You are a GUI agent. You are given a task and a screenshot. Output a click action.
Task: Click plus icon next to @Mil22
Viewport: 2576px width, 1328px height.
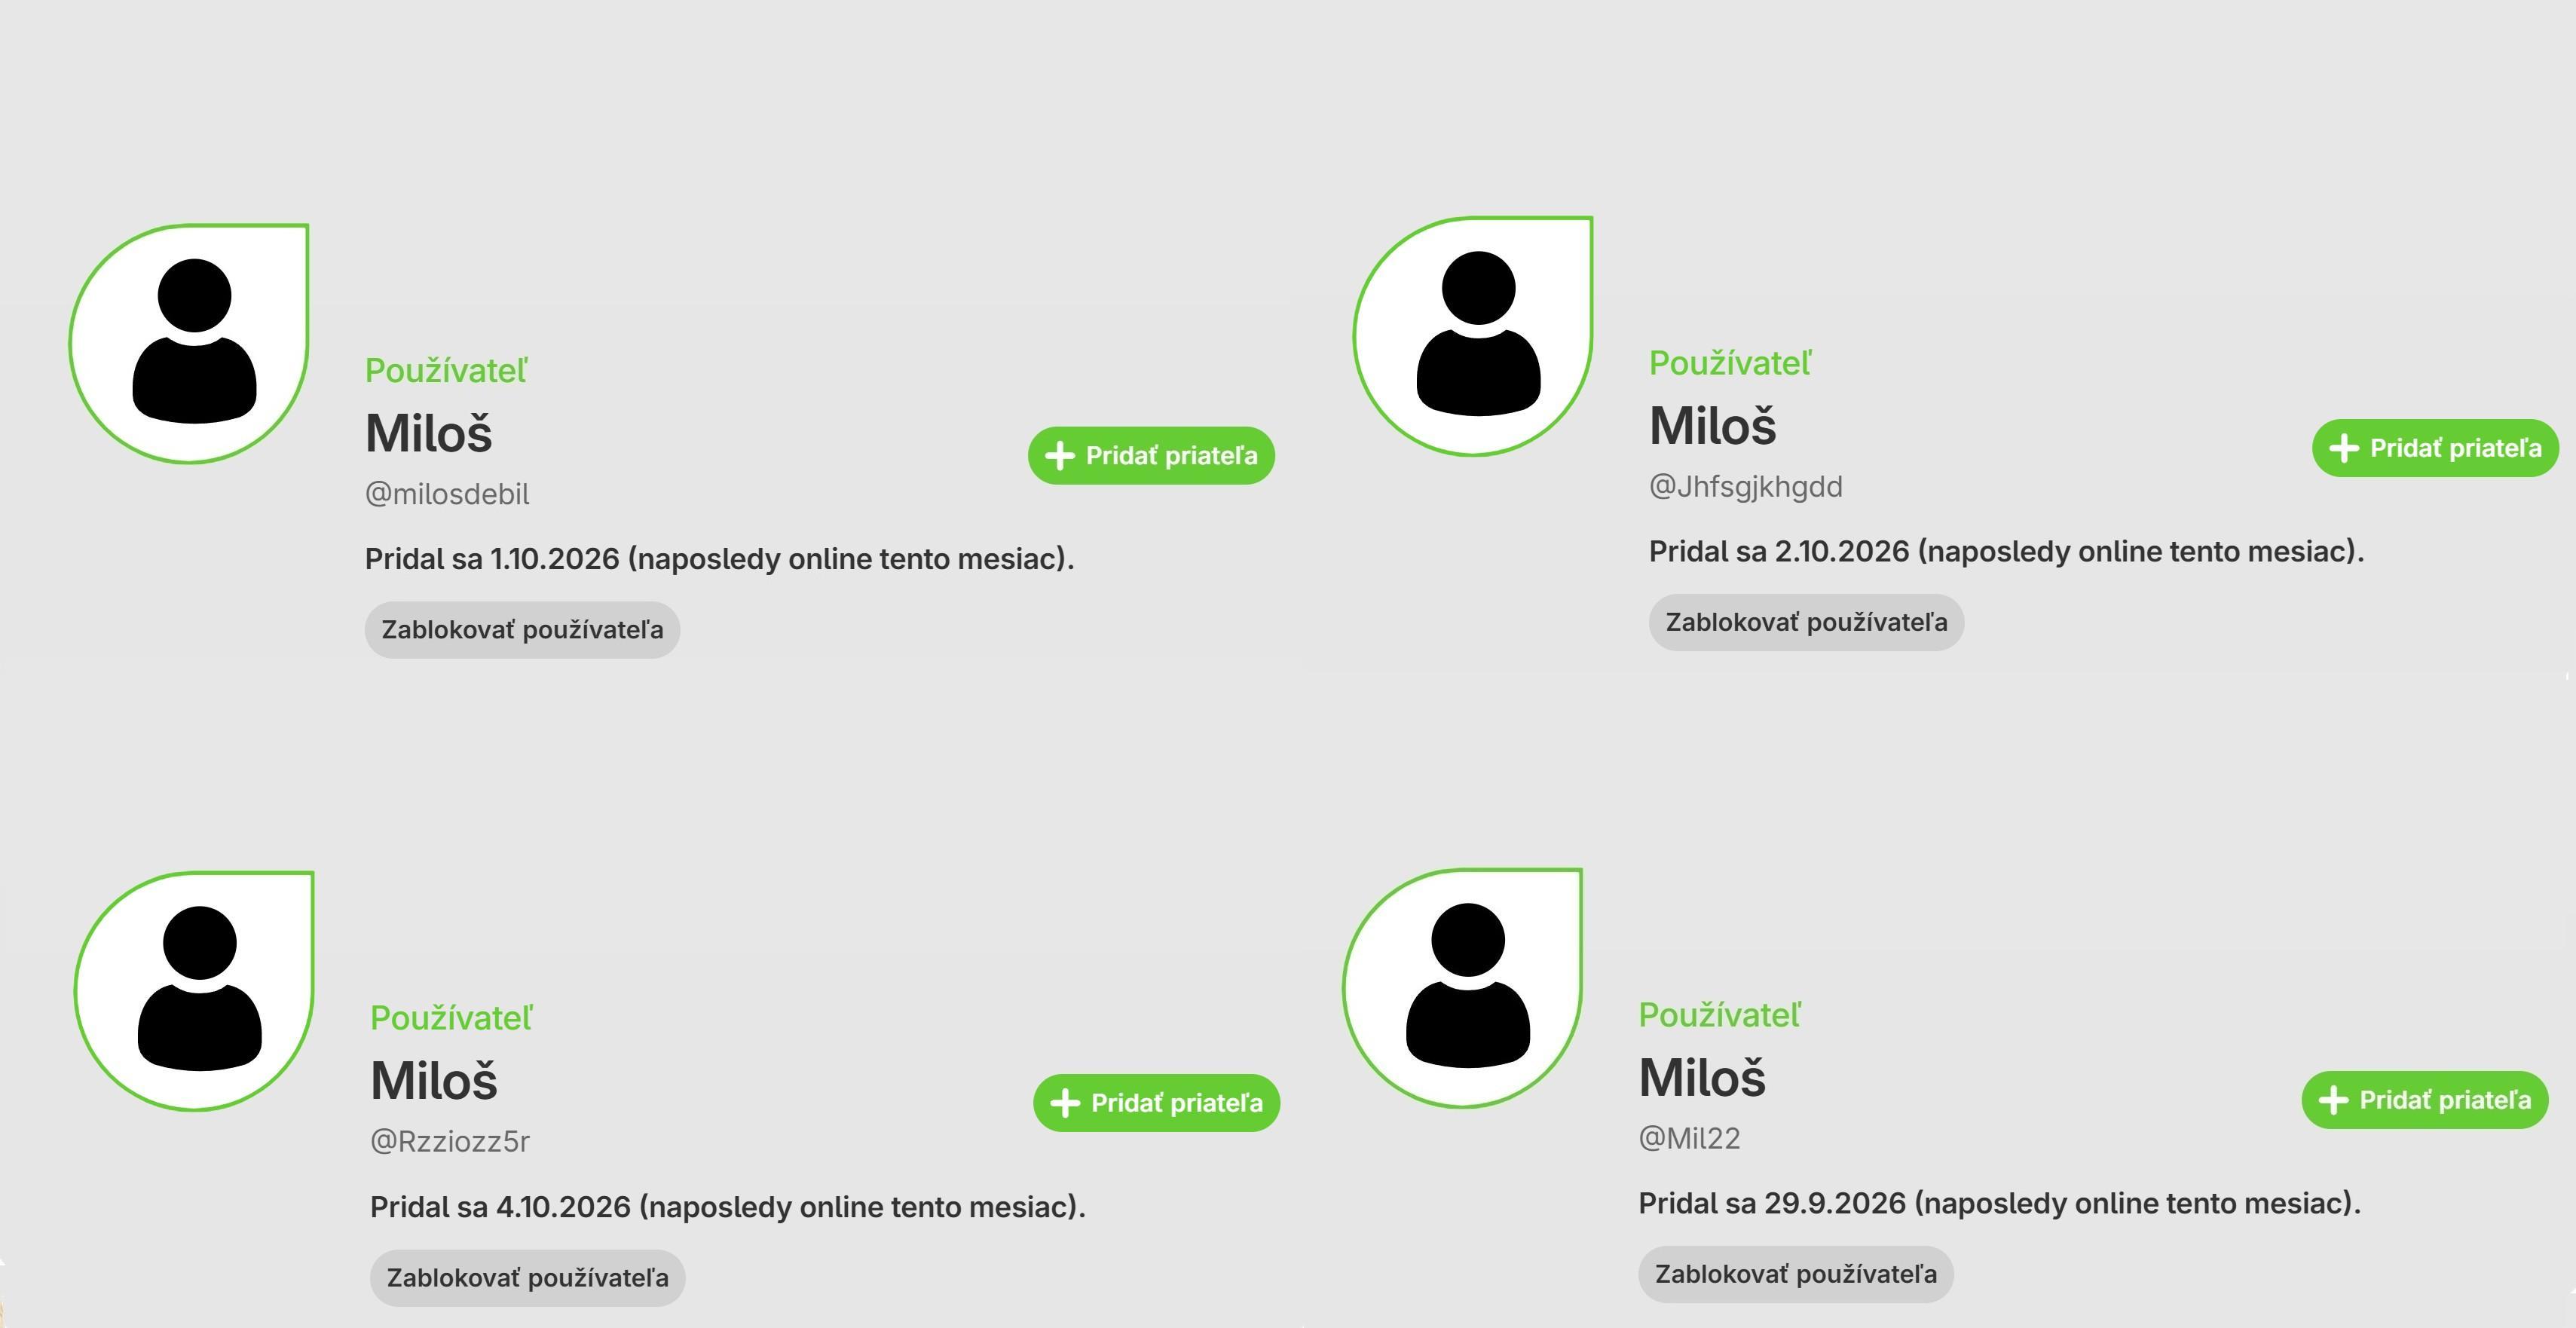(x=2333, y=1100)
